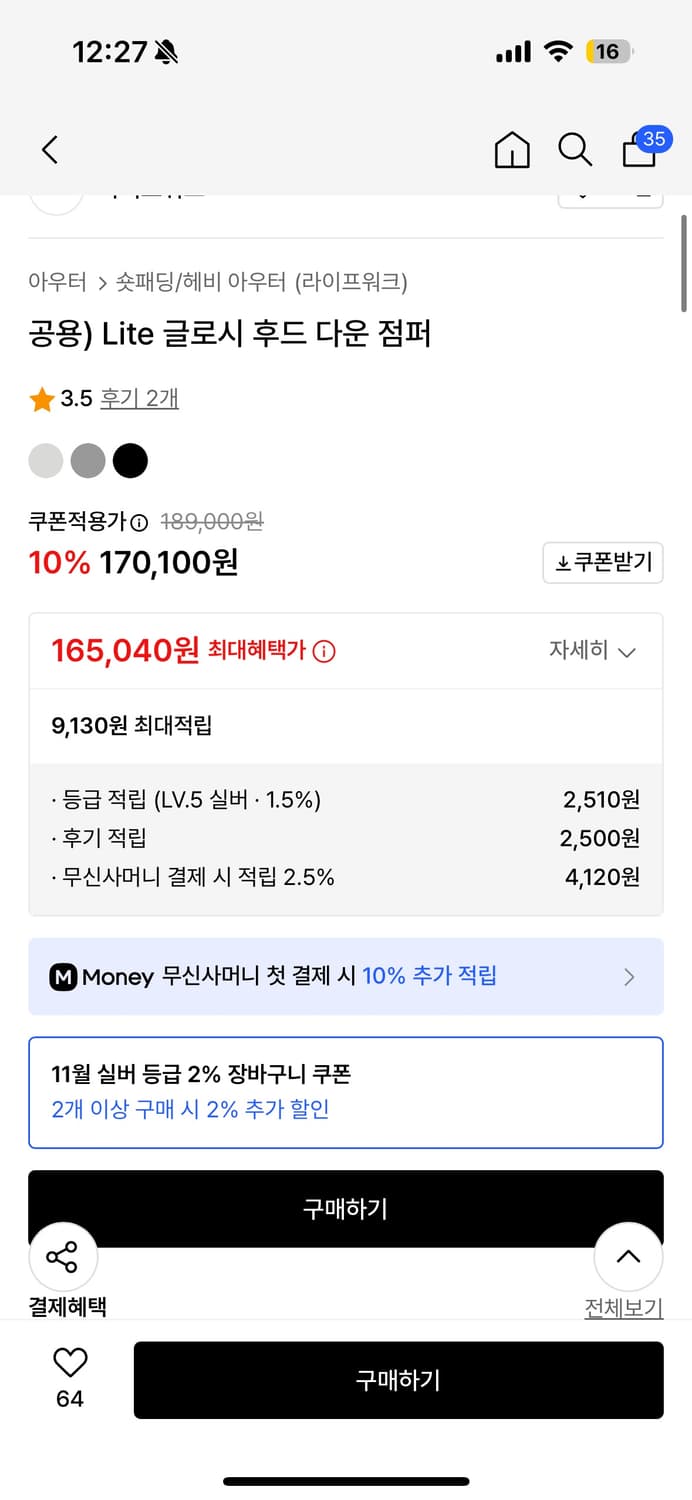The image size is (692, 1500).
Task: Toggle the heart to like the product
Action: pos(68,1363)
